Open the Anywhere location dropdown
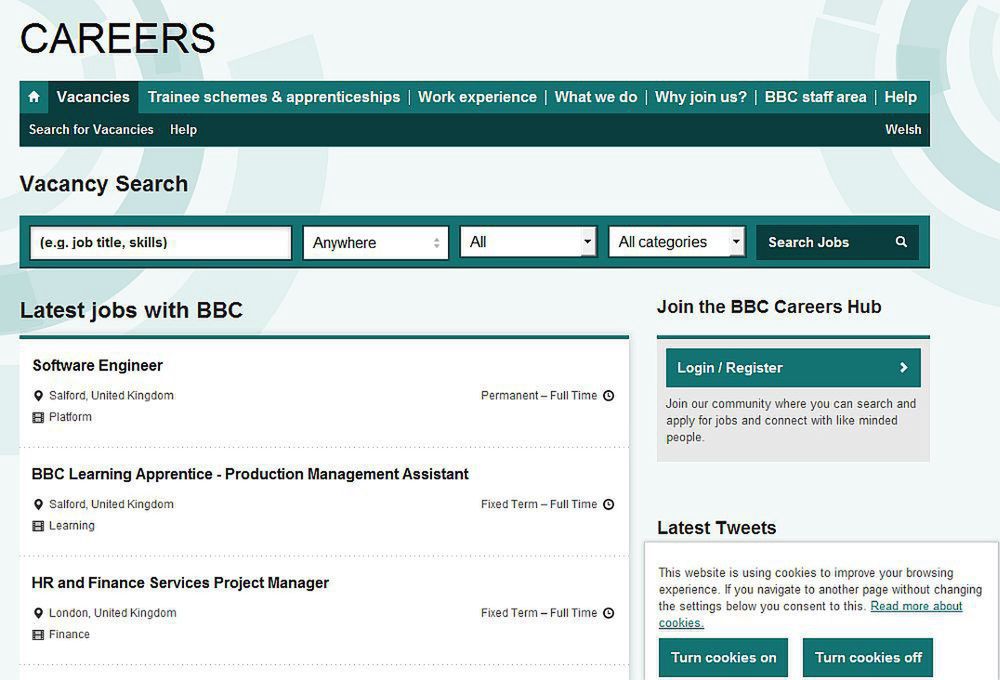 click(x=376, y=242)
